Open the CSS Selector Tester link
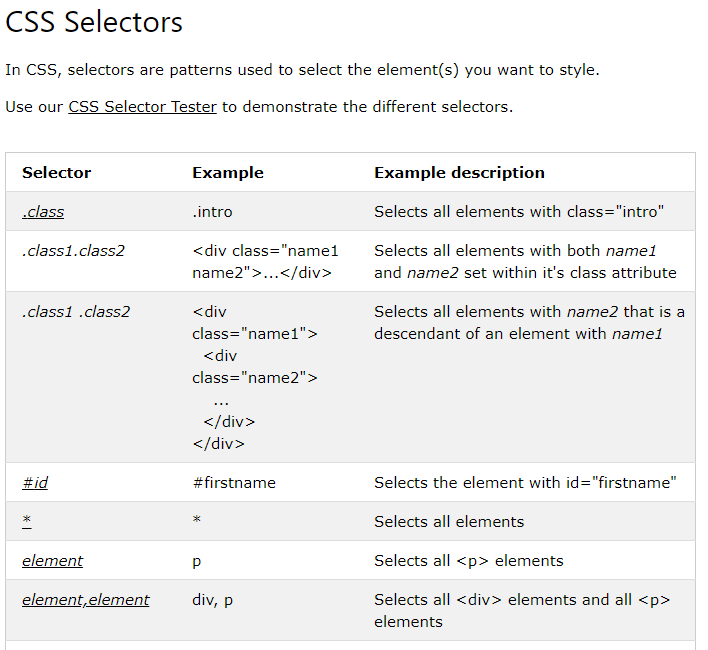Screen dimensions: 708x650 (142, 107)
